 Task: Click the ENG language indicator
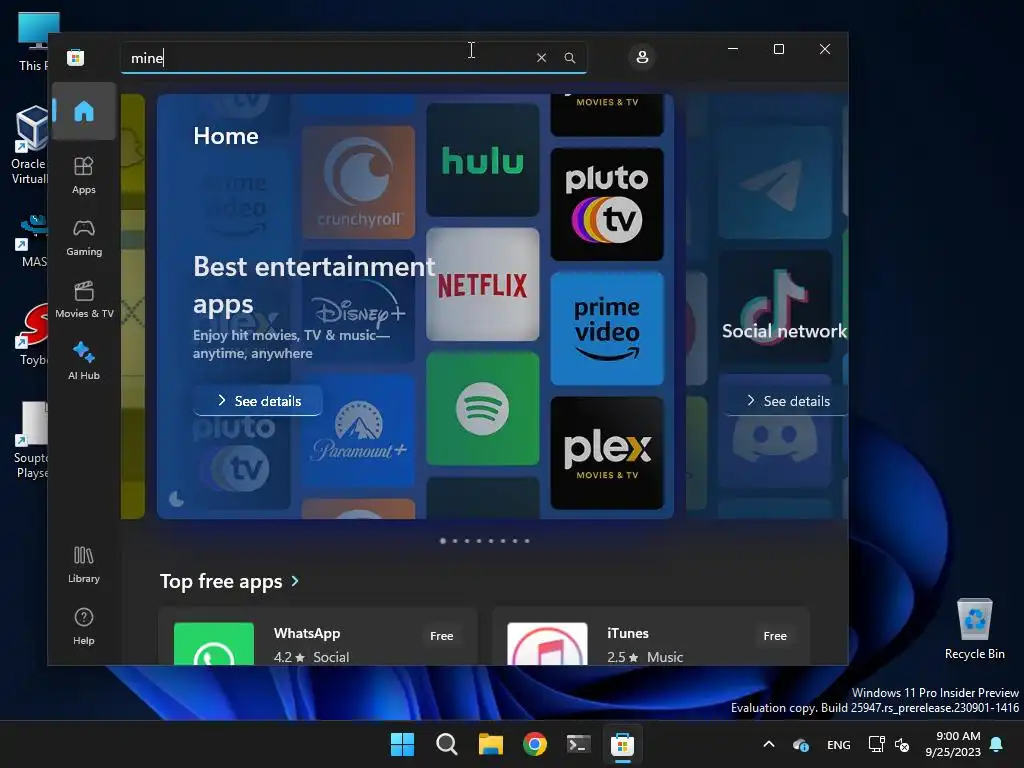839,745
